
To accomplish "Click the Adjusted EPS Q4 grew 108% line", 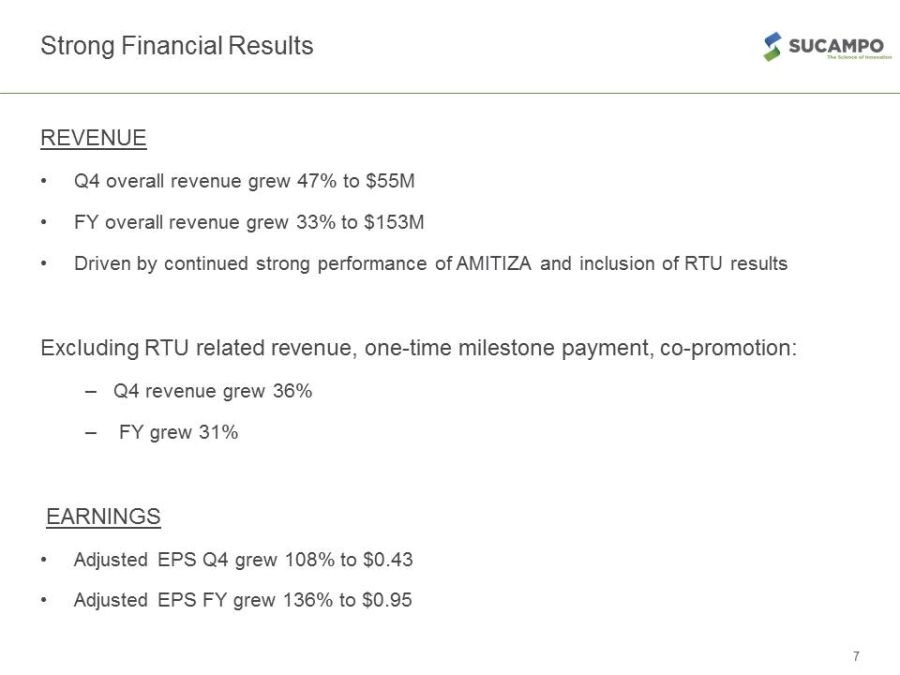I will 243,559.
